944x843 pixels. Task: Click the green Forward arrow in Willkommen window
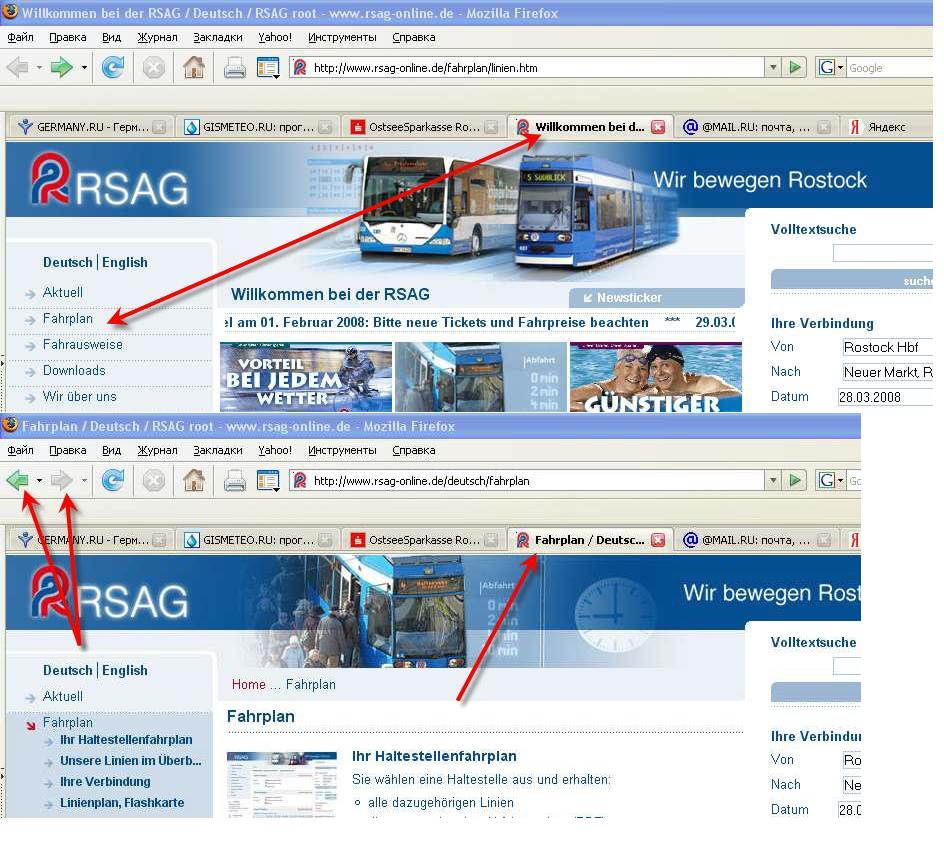61,67
